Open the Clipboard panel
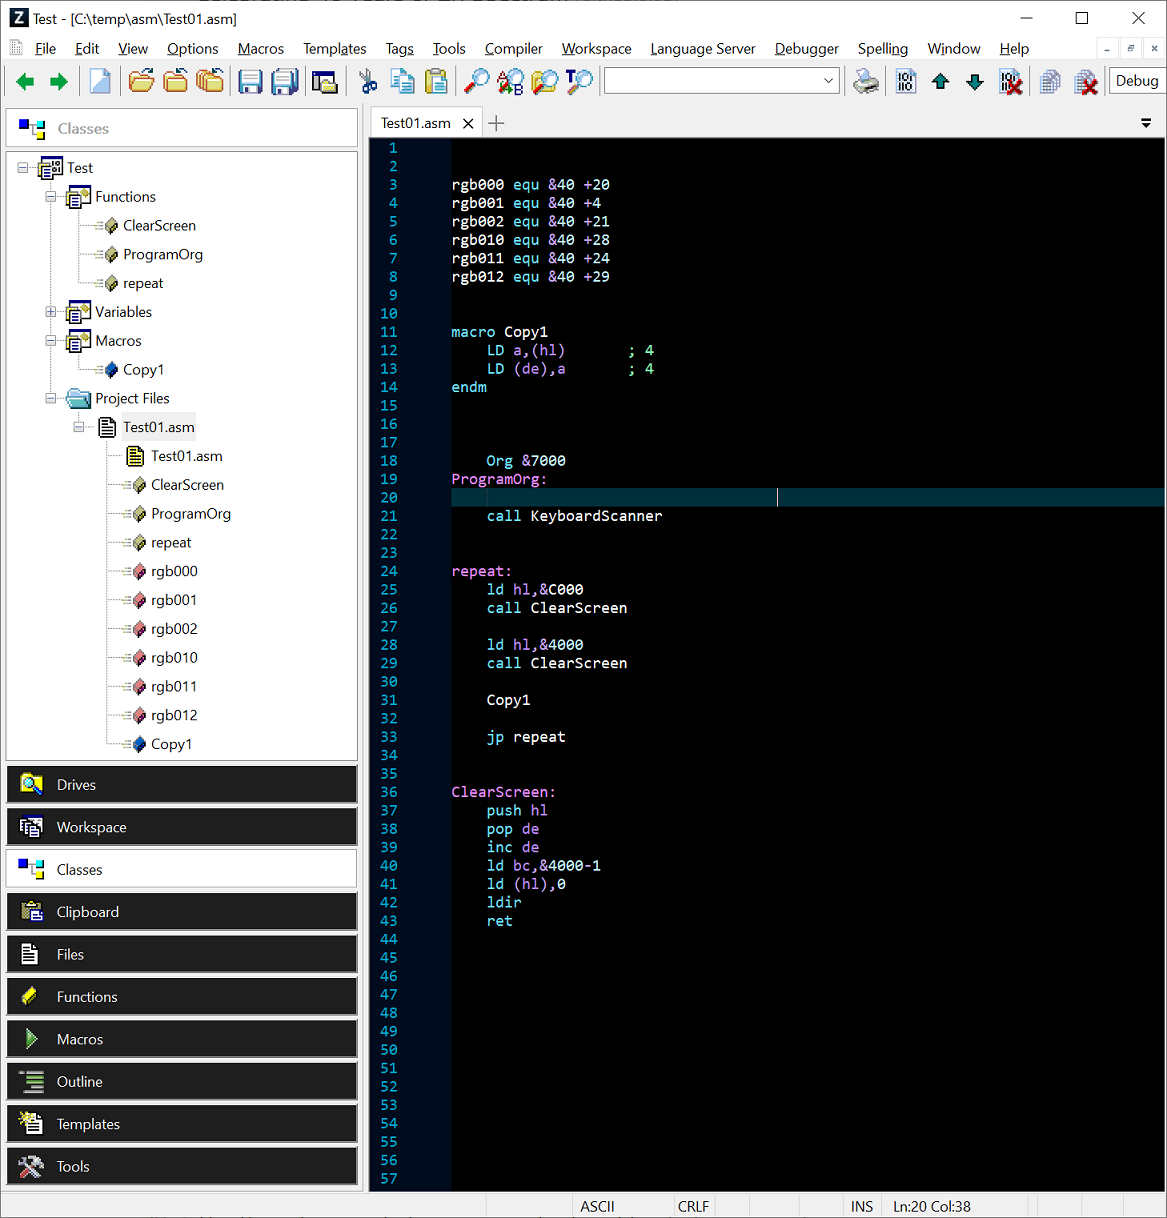Viewport: 1167px width, 1218px height. 182,912
